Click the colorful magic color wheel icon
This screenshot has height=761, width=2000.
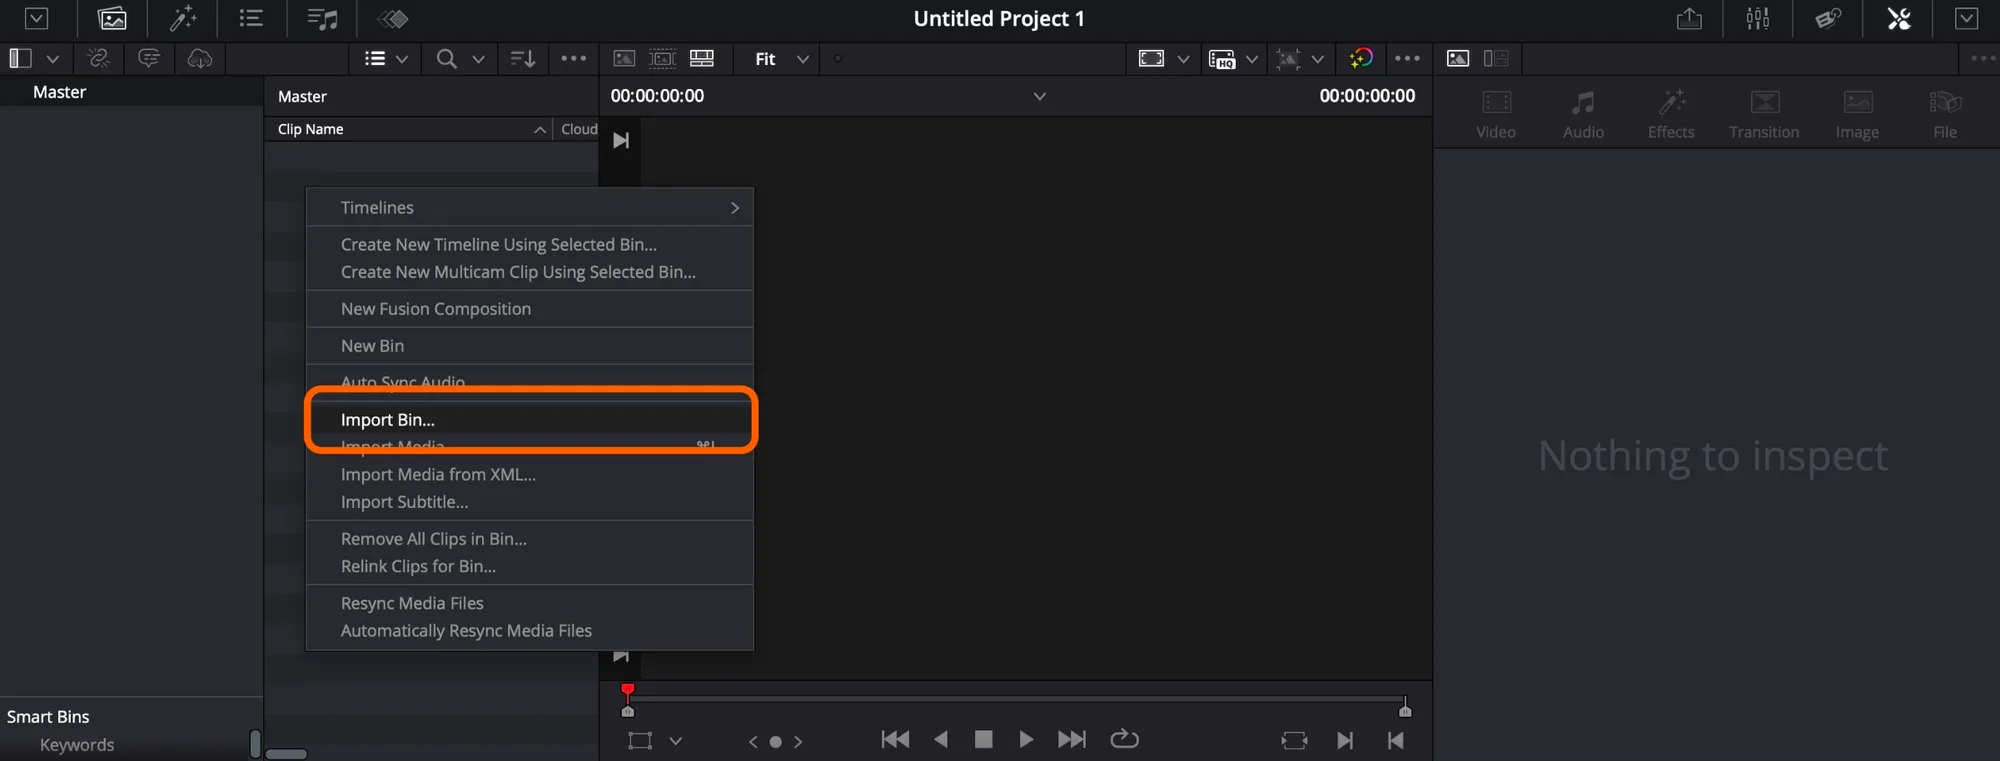click(1361, 58)
